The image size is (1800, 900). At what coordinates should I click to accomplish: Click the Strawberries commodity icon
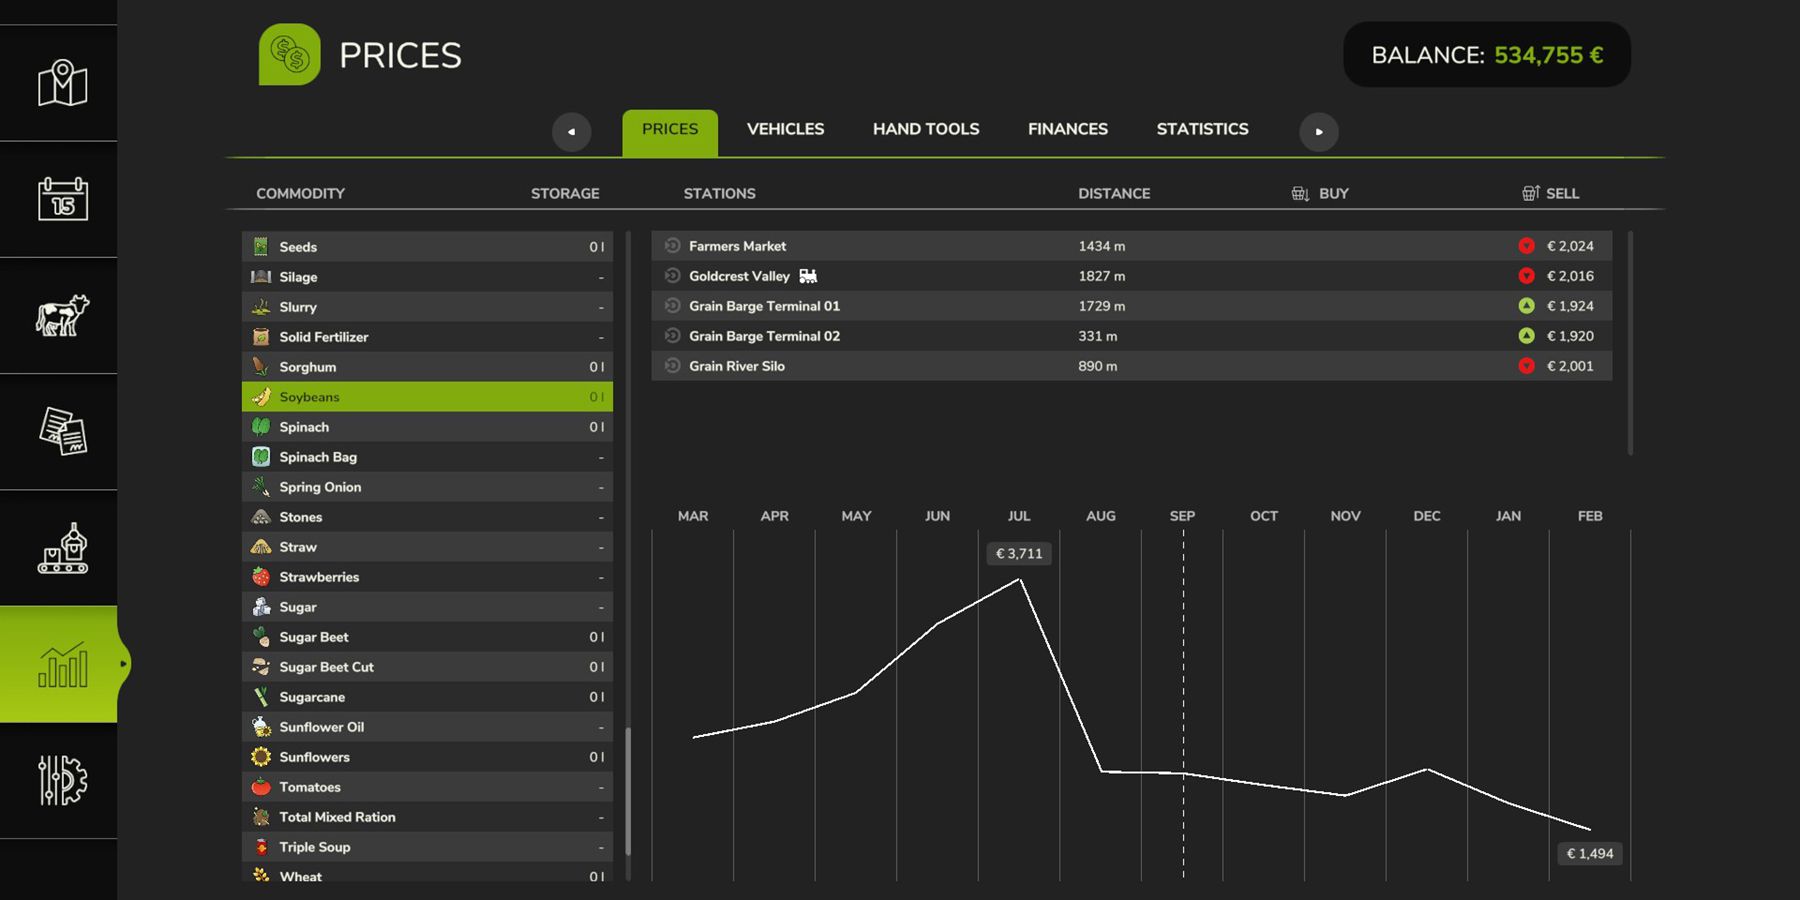pyautogui.click(x=261, y=577)
